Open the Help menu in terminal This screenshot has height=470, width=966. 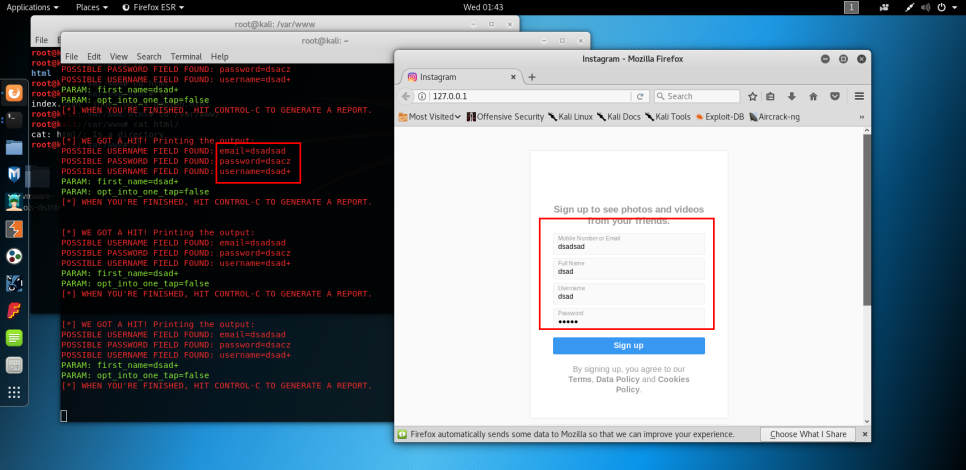(x=219, y=56)
